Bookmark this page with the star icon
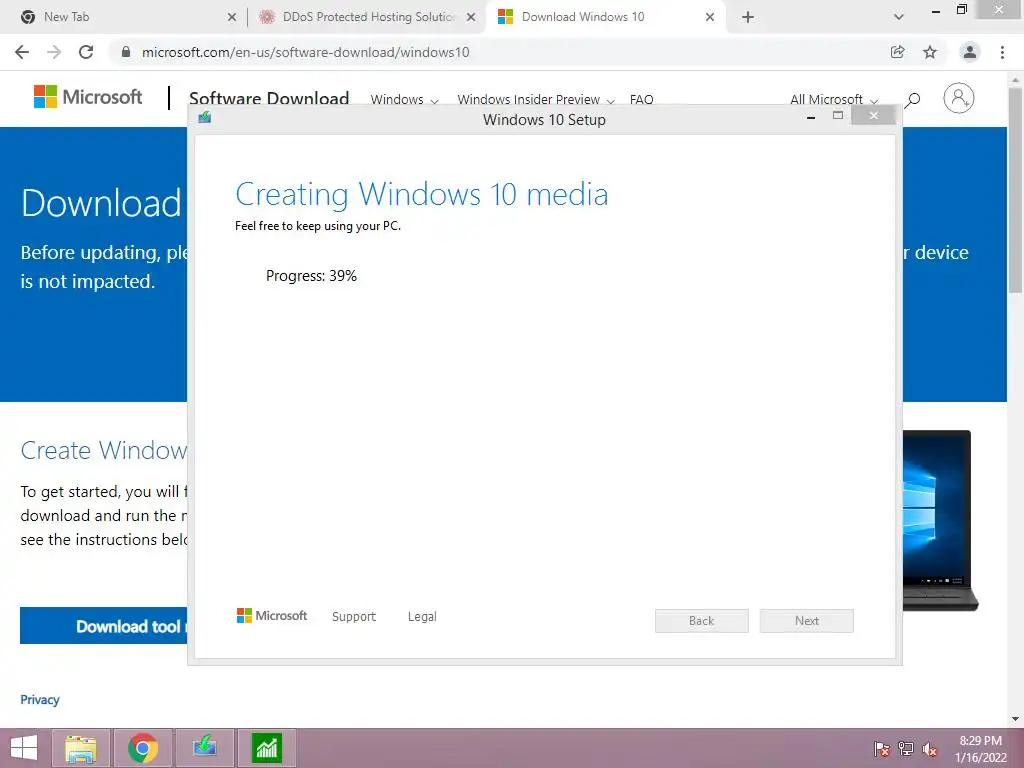The image size is (1024, 768). [x=930, y=52]
